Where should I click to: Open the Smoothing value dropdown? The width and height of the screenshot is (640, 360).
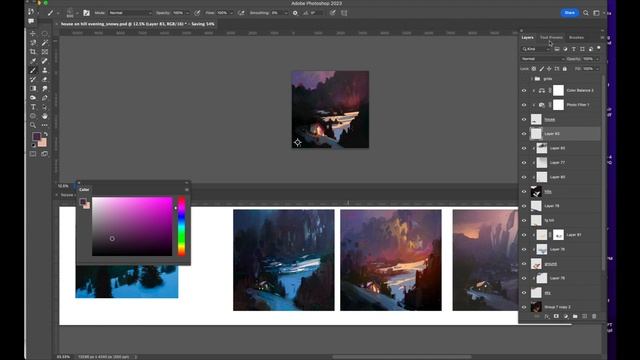point(285,13)
